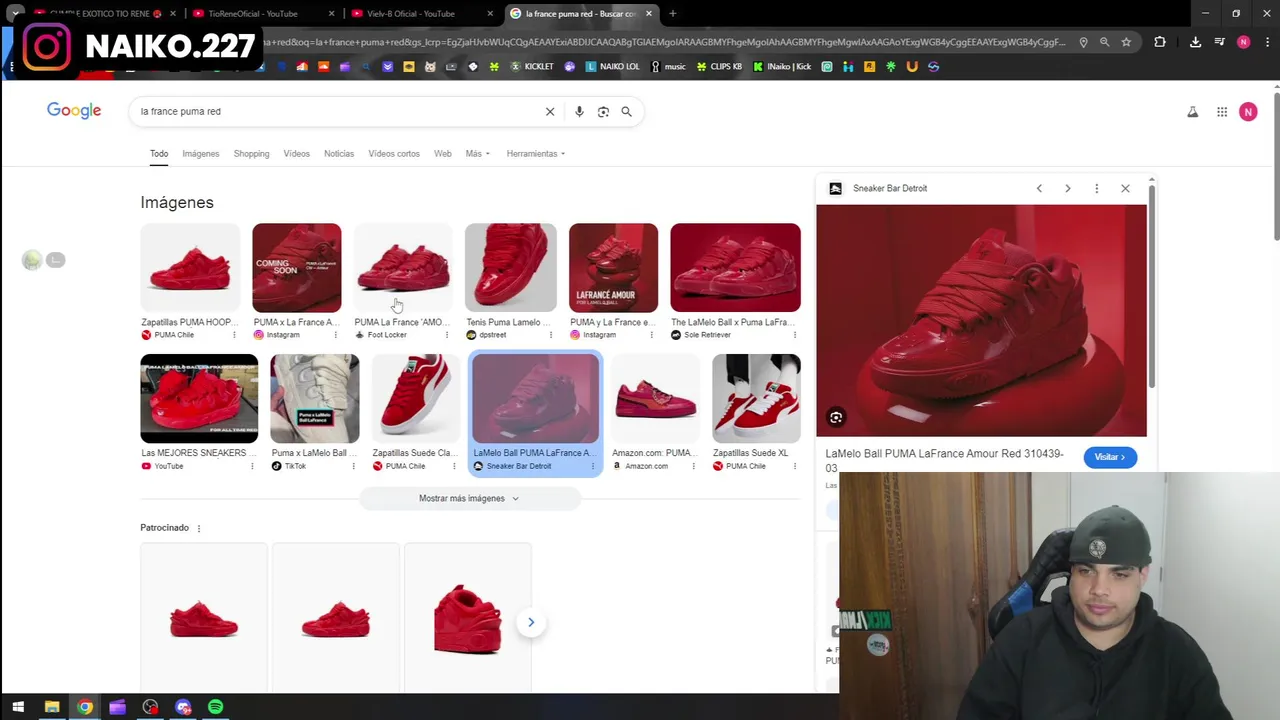Image resolution: width=1280 pixels, height=720 pixels.
Task: Search inside the preview image with the Lens icon
Action: (836, 418)
